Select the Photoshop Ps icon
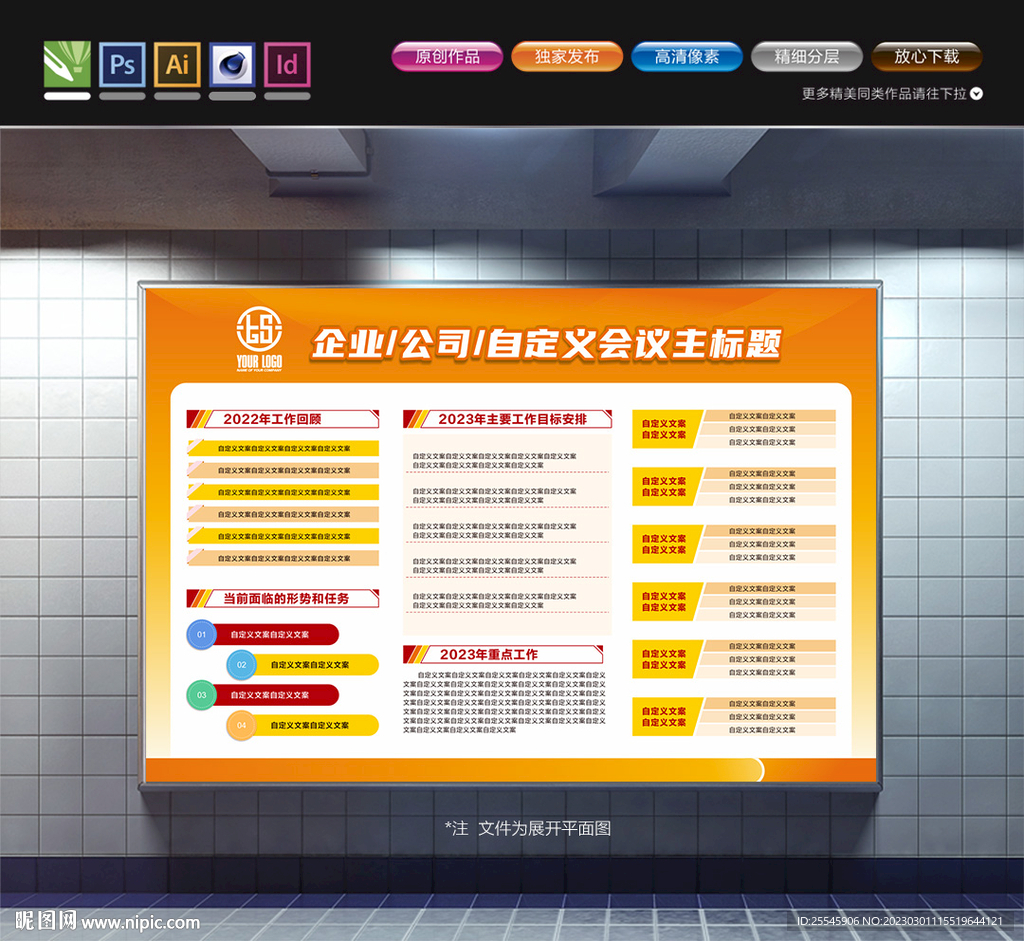The width and height of the screenshot is (1024, 941). [x=122, y=65]
